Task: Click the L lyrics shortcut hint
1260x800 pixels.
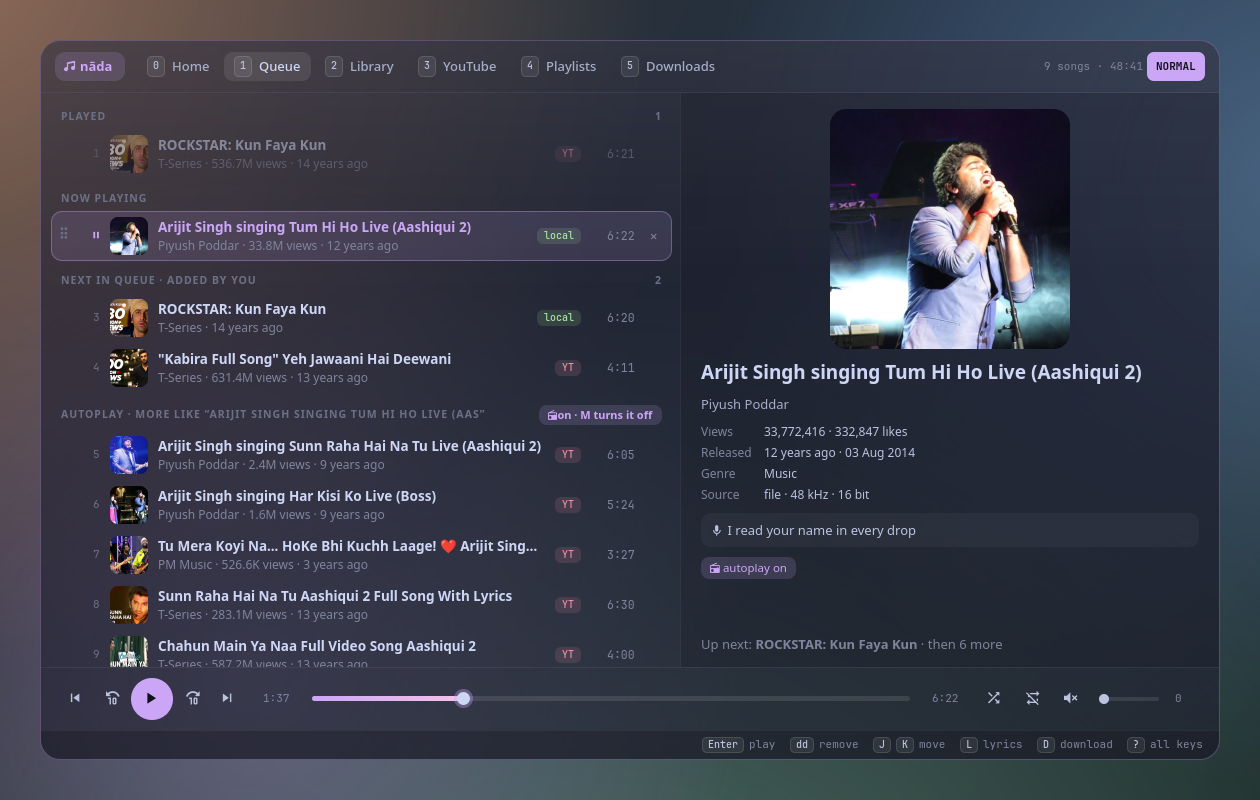Action: pyautogui.click(x=991, y=744)
